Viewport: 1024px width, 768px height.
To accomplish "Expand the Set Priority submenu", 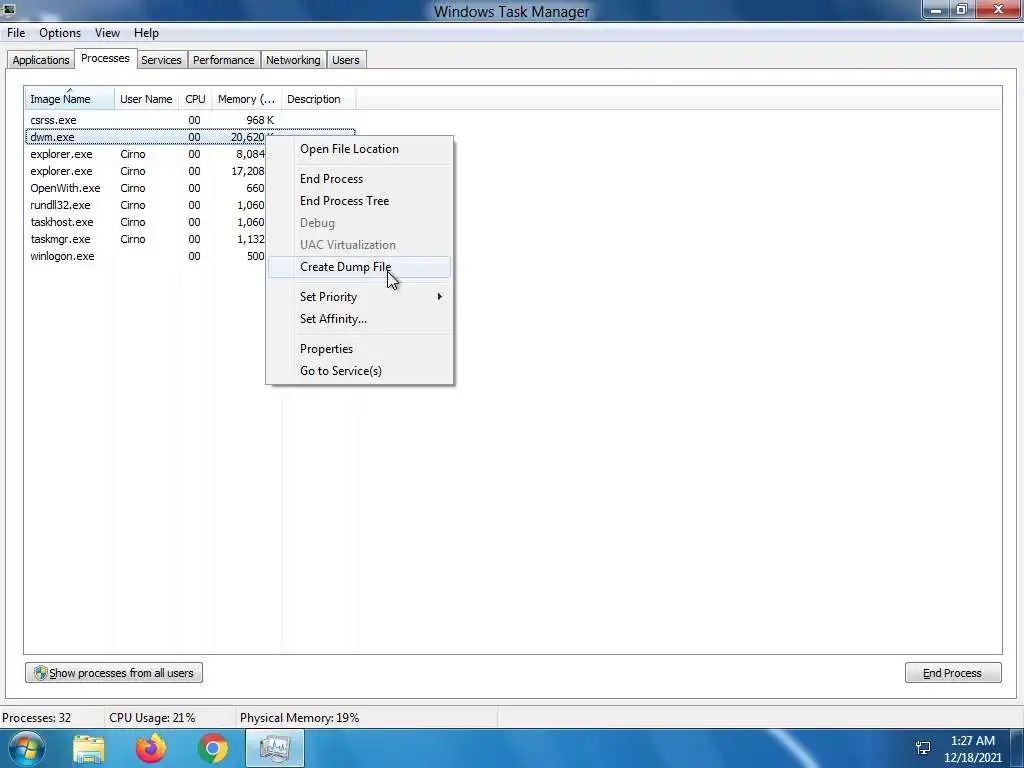I will (x=359, y=297).
